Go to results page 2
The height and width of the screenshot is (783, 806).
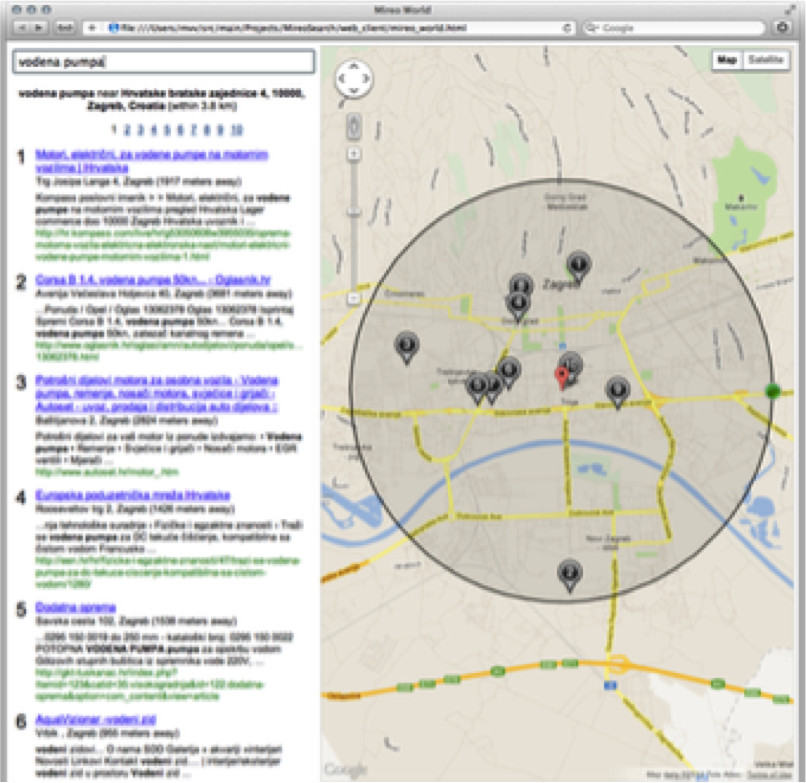pos(127,130)
